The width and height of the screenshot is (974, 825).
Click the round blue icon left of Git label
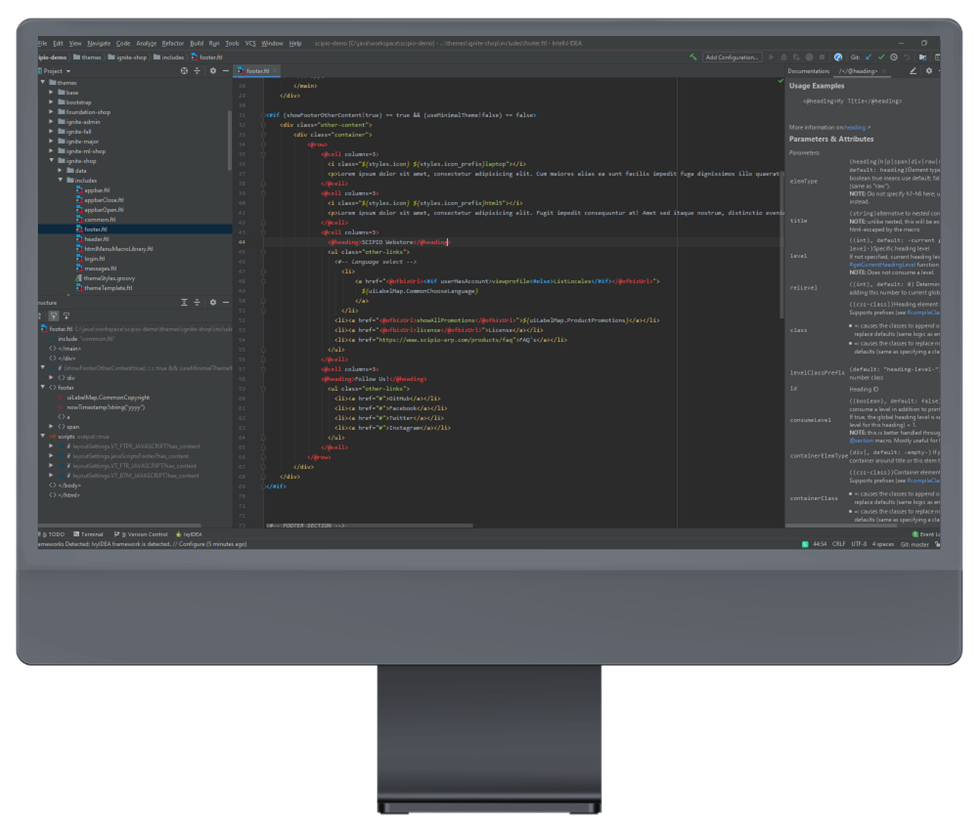point(838,57)
